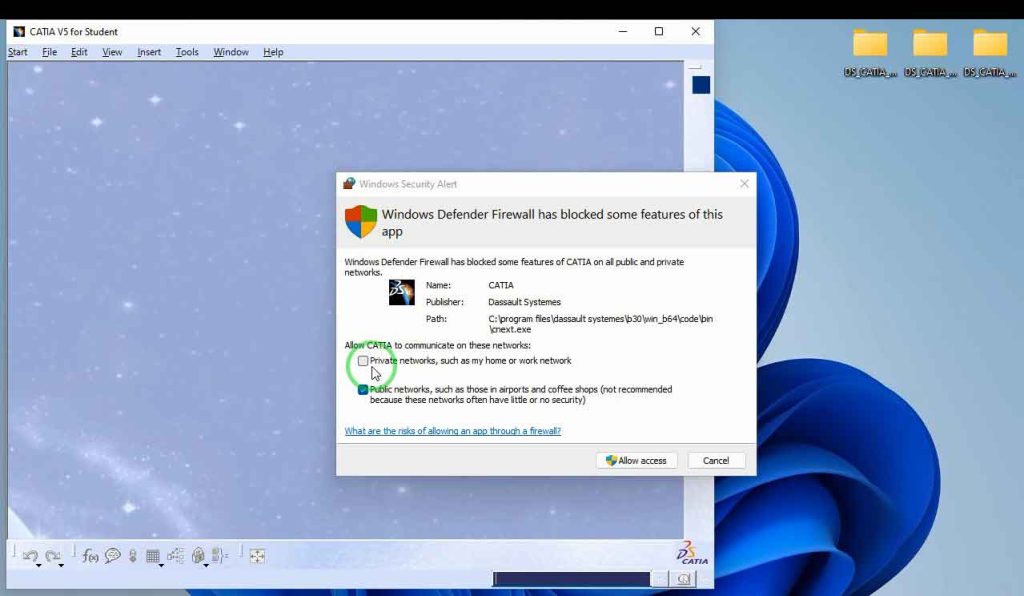Uncheck the Public networks checkbox

363,390
